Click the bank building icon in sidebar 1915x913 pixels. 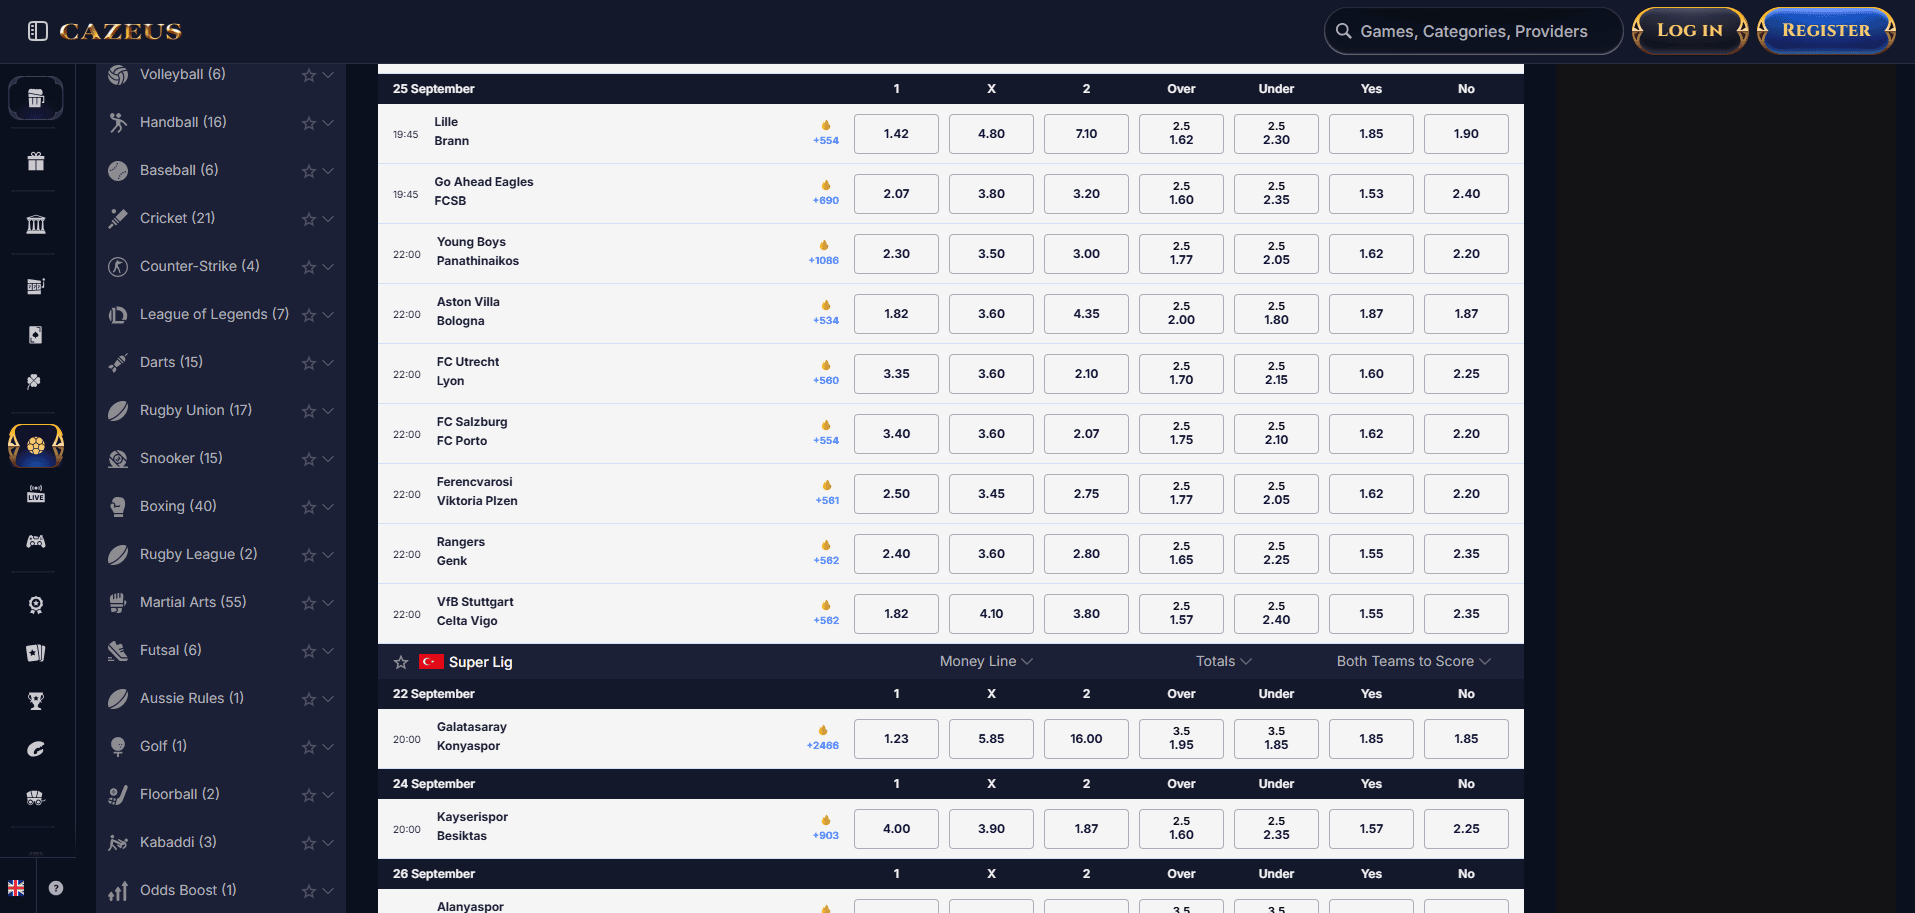[x=36, y=224]
